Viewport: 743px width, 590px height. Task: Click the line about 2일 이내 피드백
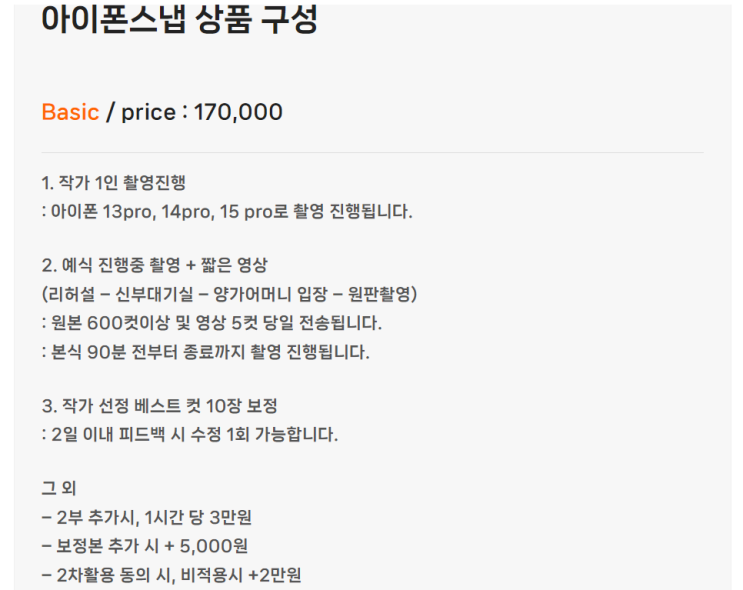(x=189, y=435)
